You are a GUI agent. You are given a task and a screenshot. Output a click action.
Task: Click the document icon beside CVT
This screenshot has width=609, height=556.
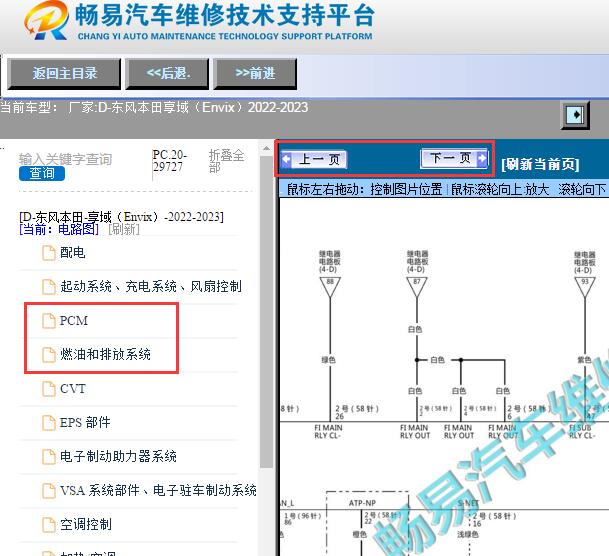click(x=49, y=389)
